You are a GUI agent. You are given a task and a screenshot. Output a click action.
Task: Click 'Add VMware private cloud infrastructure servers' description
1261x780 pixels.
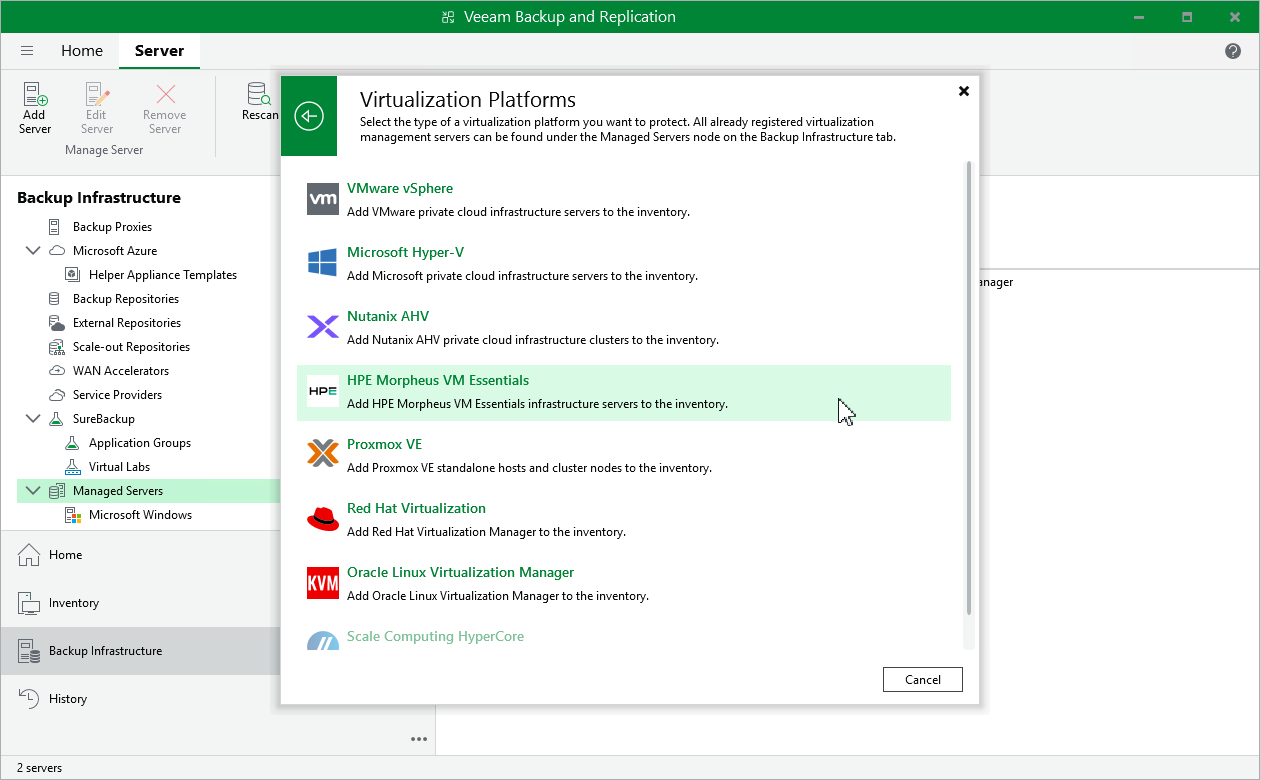(518, 212)
